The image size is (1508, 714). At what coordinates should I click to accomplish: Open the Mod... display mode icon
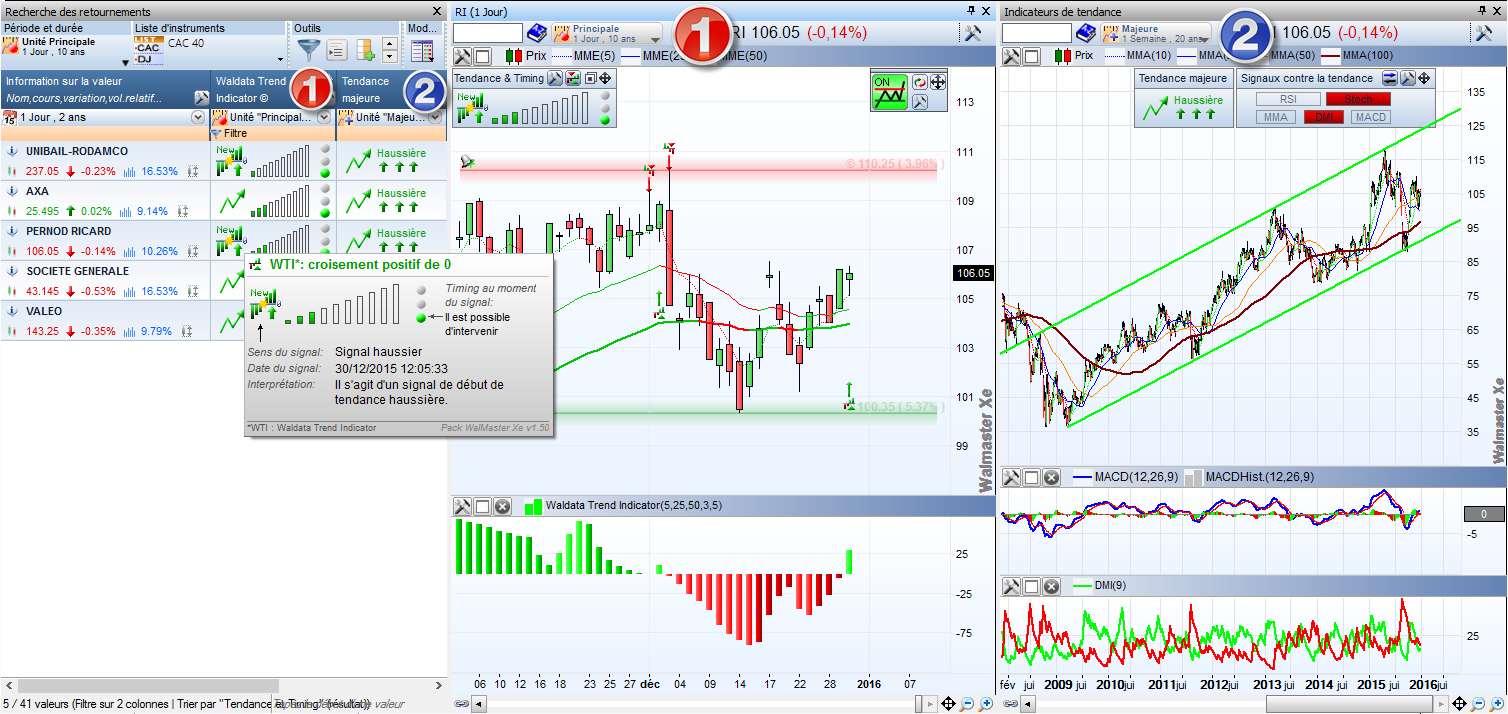click(x=422, y=51)
